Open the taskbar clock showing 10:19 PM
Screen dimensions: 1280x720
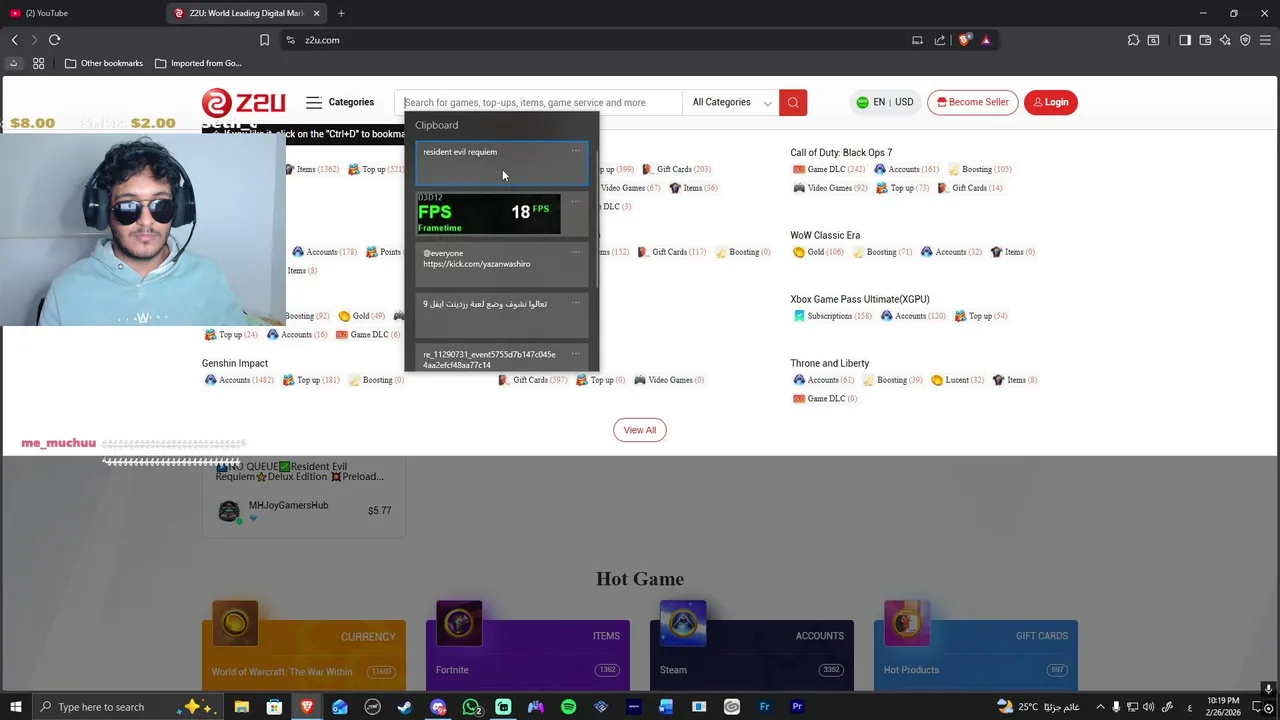[x=1223, y=707]
